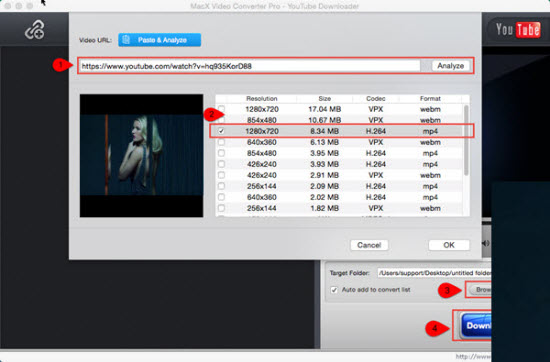550x362 pixels.
Task: Click the Browse button
Action: pos(479,290)
